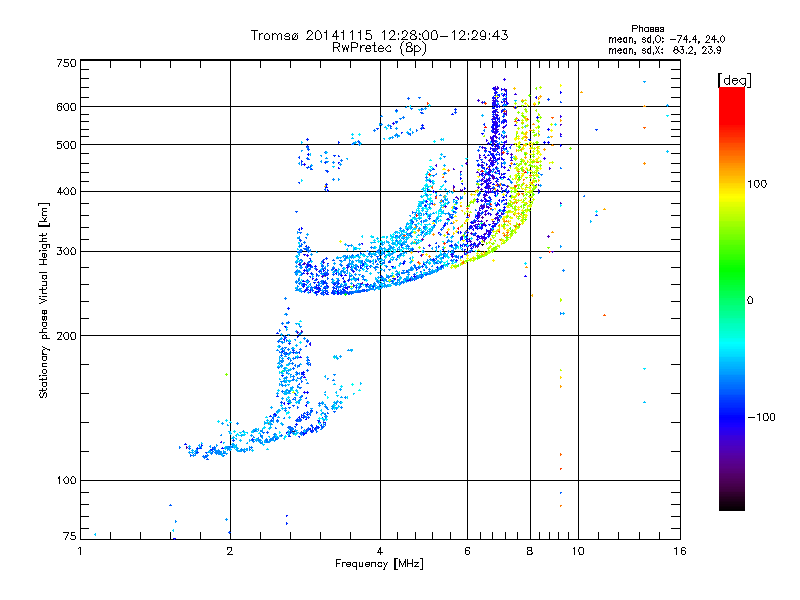The image size is (800, 600).
Task: Click the '600' y-axis tick label
Action: [66, 107]
